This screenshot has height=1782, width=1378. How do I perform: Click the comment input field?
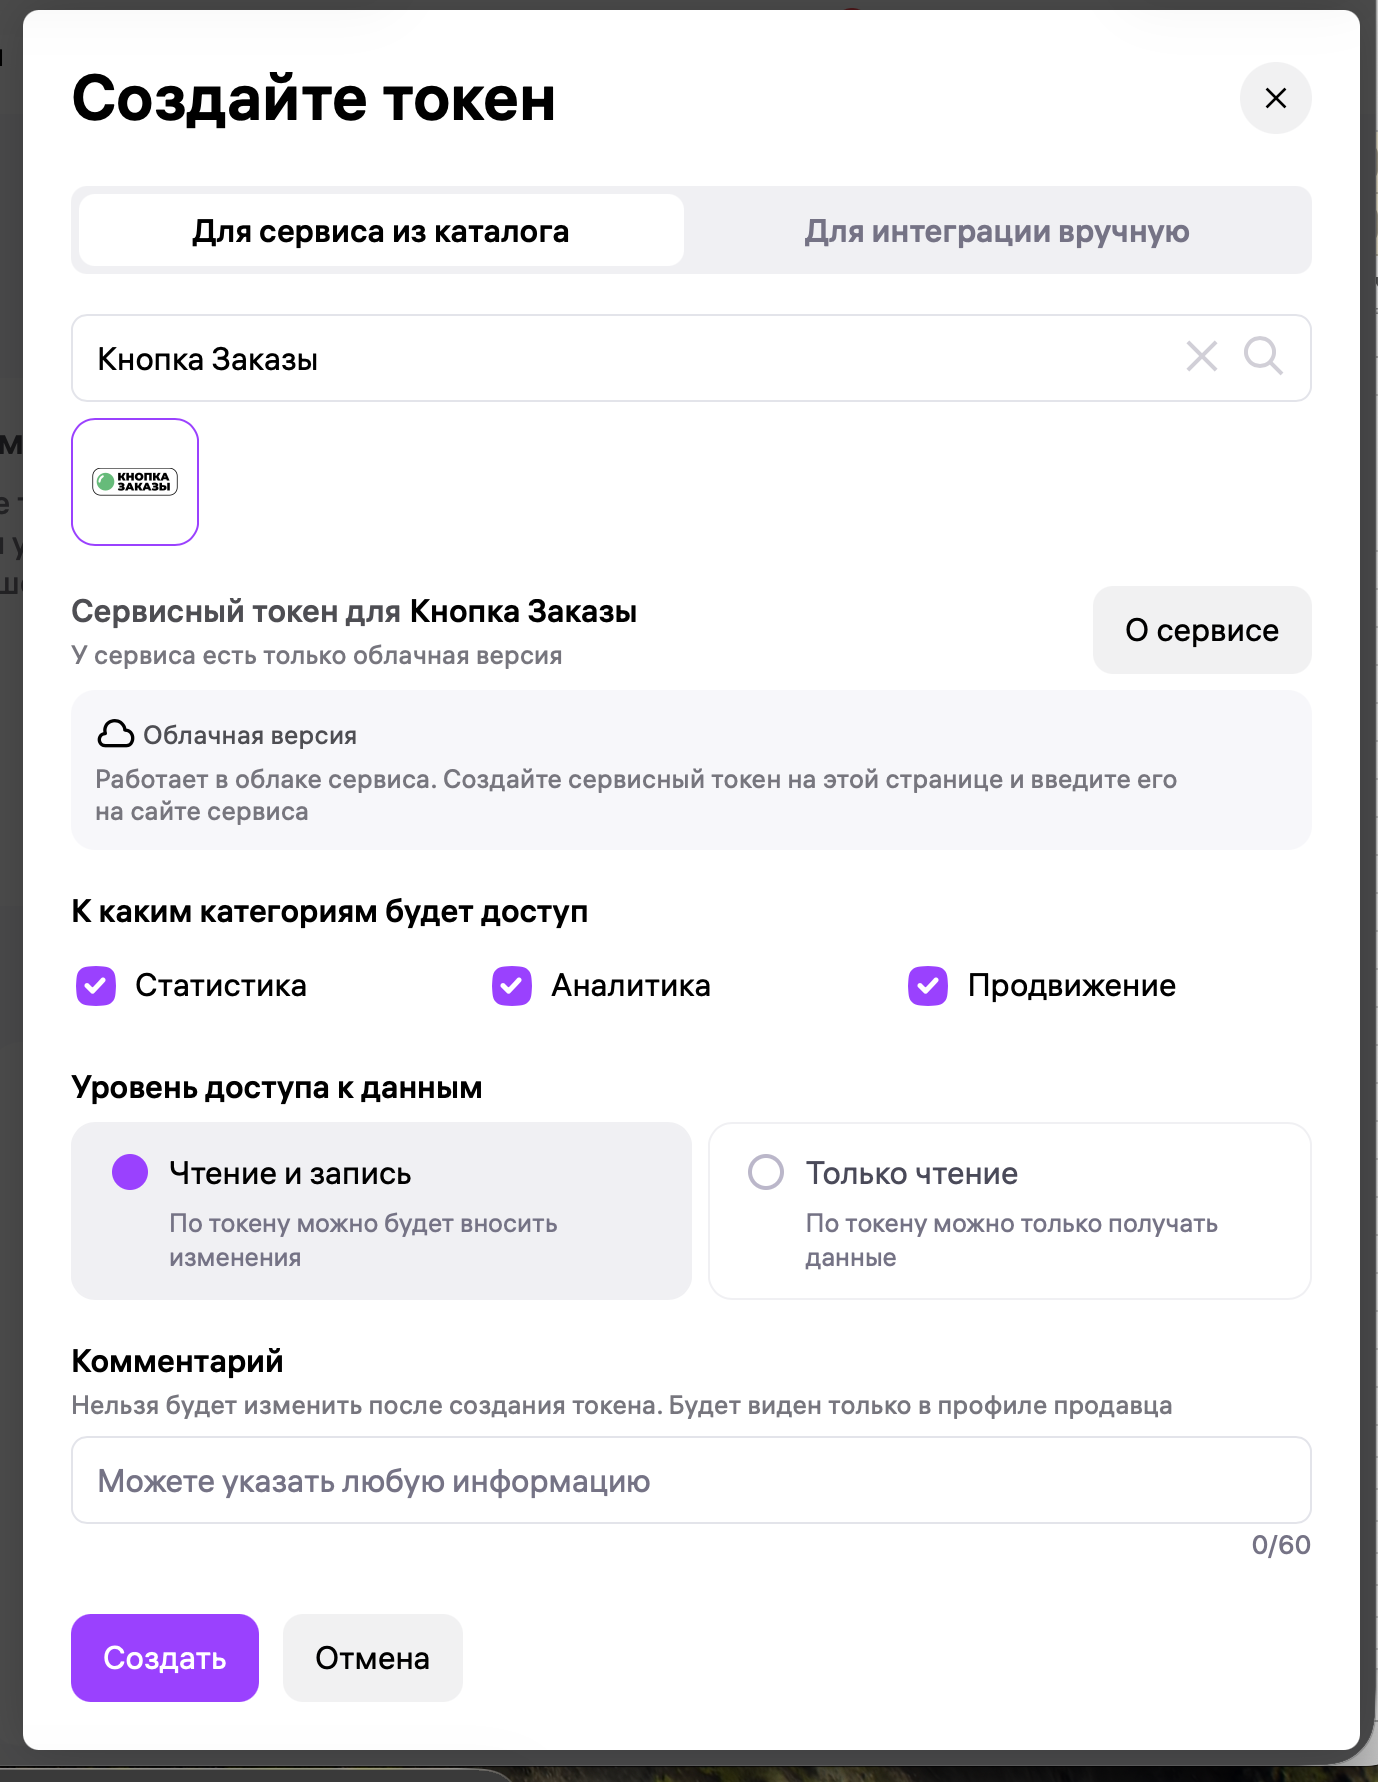(x=690, y=1481)
